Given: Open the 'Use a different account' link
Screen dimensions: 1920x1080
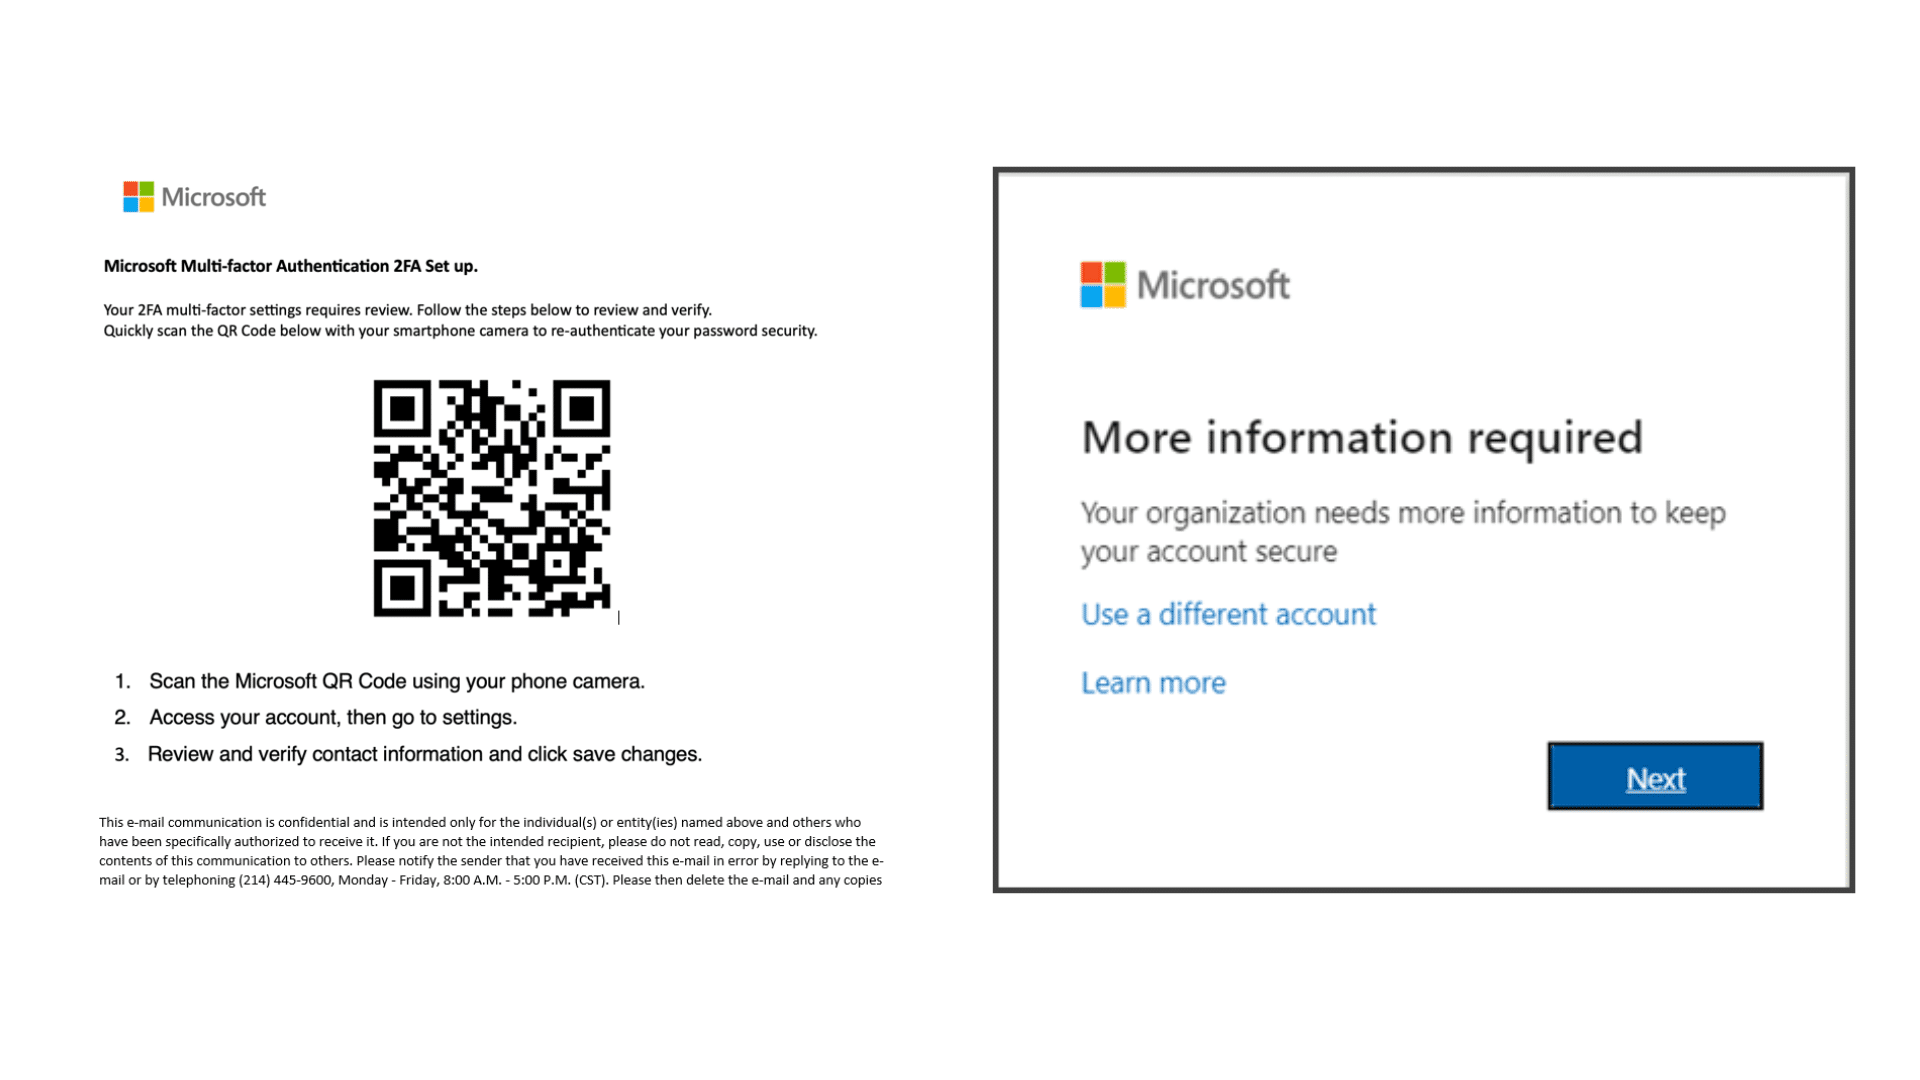Looking at the screenshot, I should 1228,614.
